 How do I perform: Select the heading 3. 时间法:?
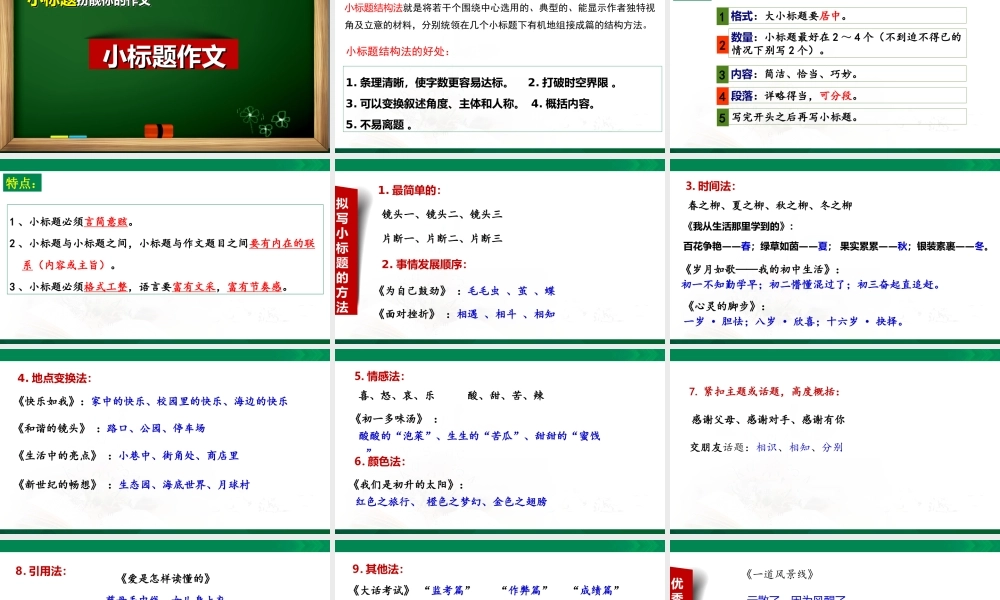(710, 186)
